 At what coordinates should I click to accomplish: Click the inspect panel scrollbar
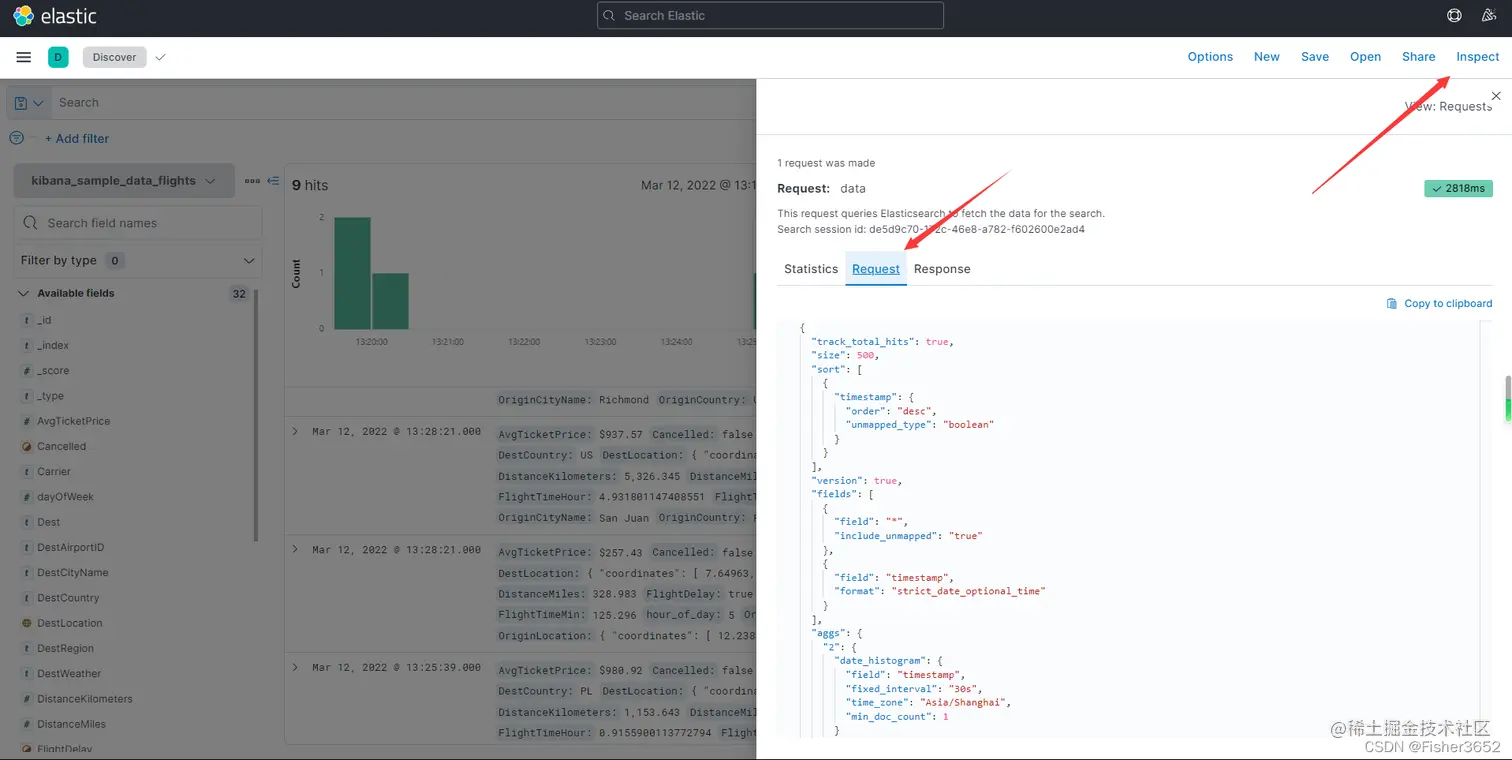pos(1507,398)
